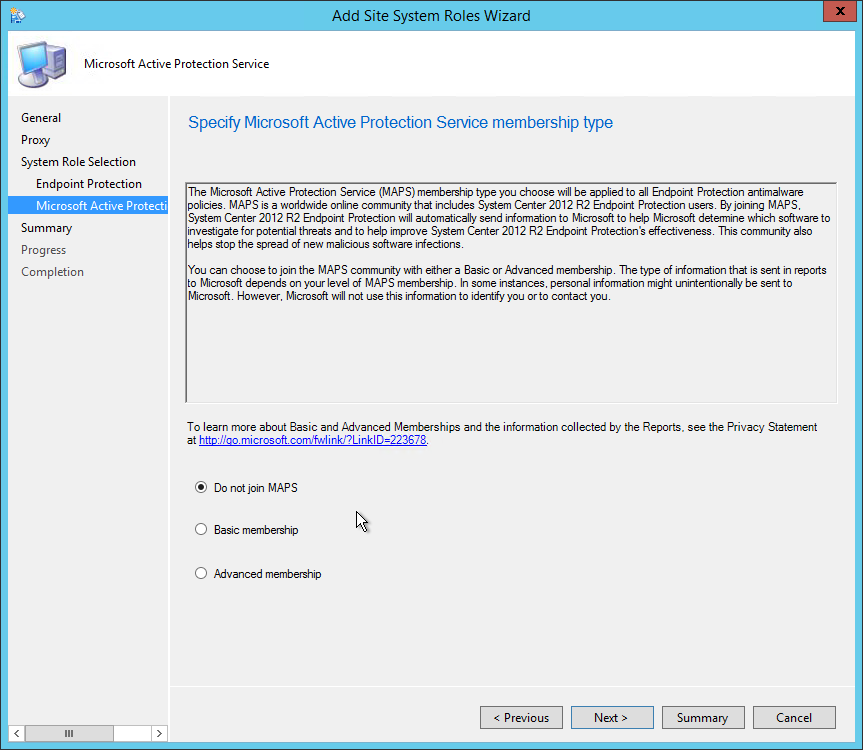863x750 pixels.
Task: Select Endpoint Protection in sidebar
Action: coord(89,184)
